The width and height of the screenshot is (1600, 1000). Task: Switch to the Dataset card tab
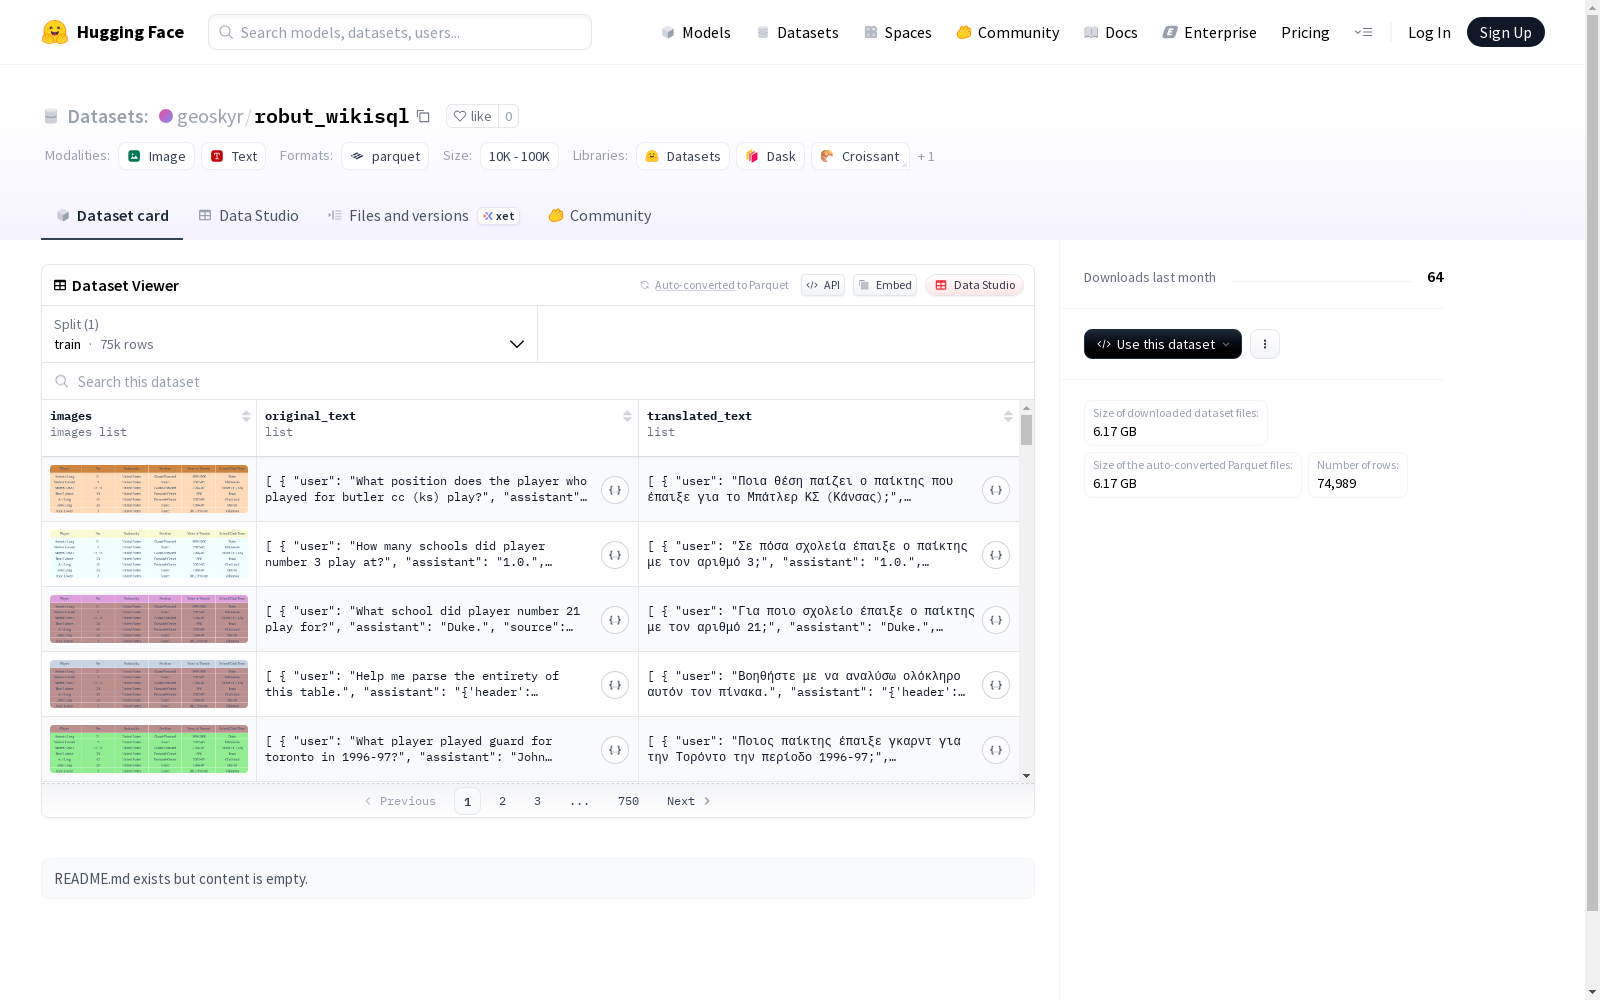pyautogui.click(x=112, y=216)
